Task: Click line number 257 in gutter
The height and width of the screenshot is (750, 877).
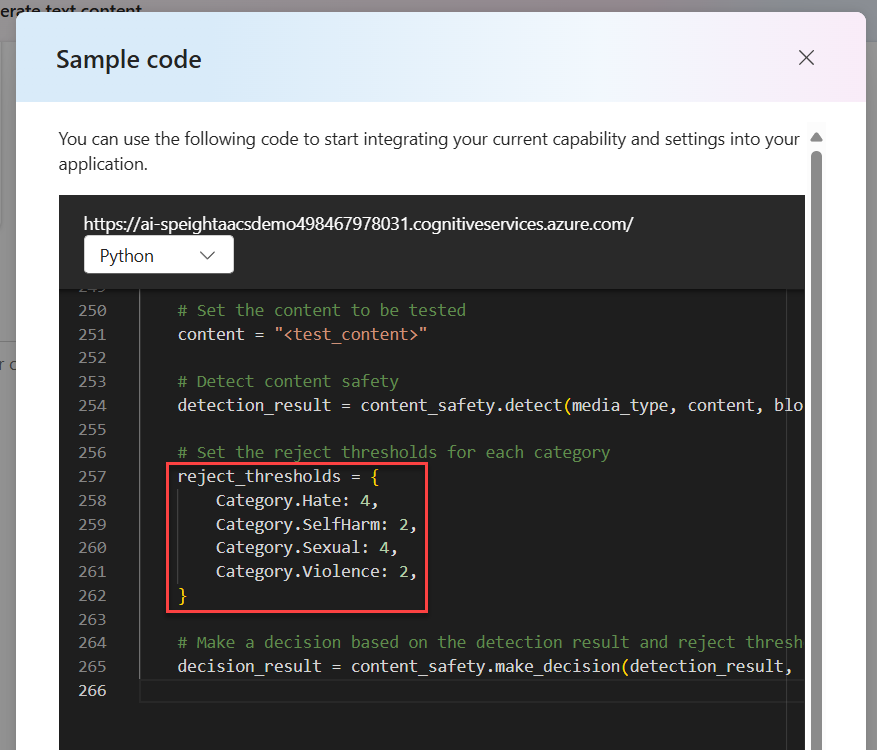Action: point(92,476)
